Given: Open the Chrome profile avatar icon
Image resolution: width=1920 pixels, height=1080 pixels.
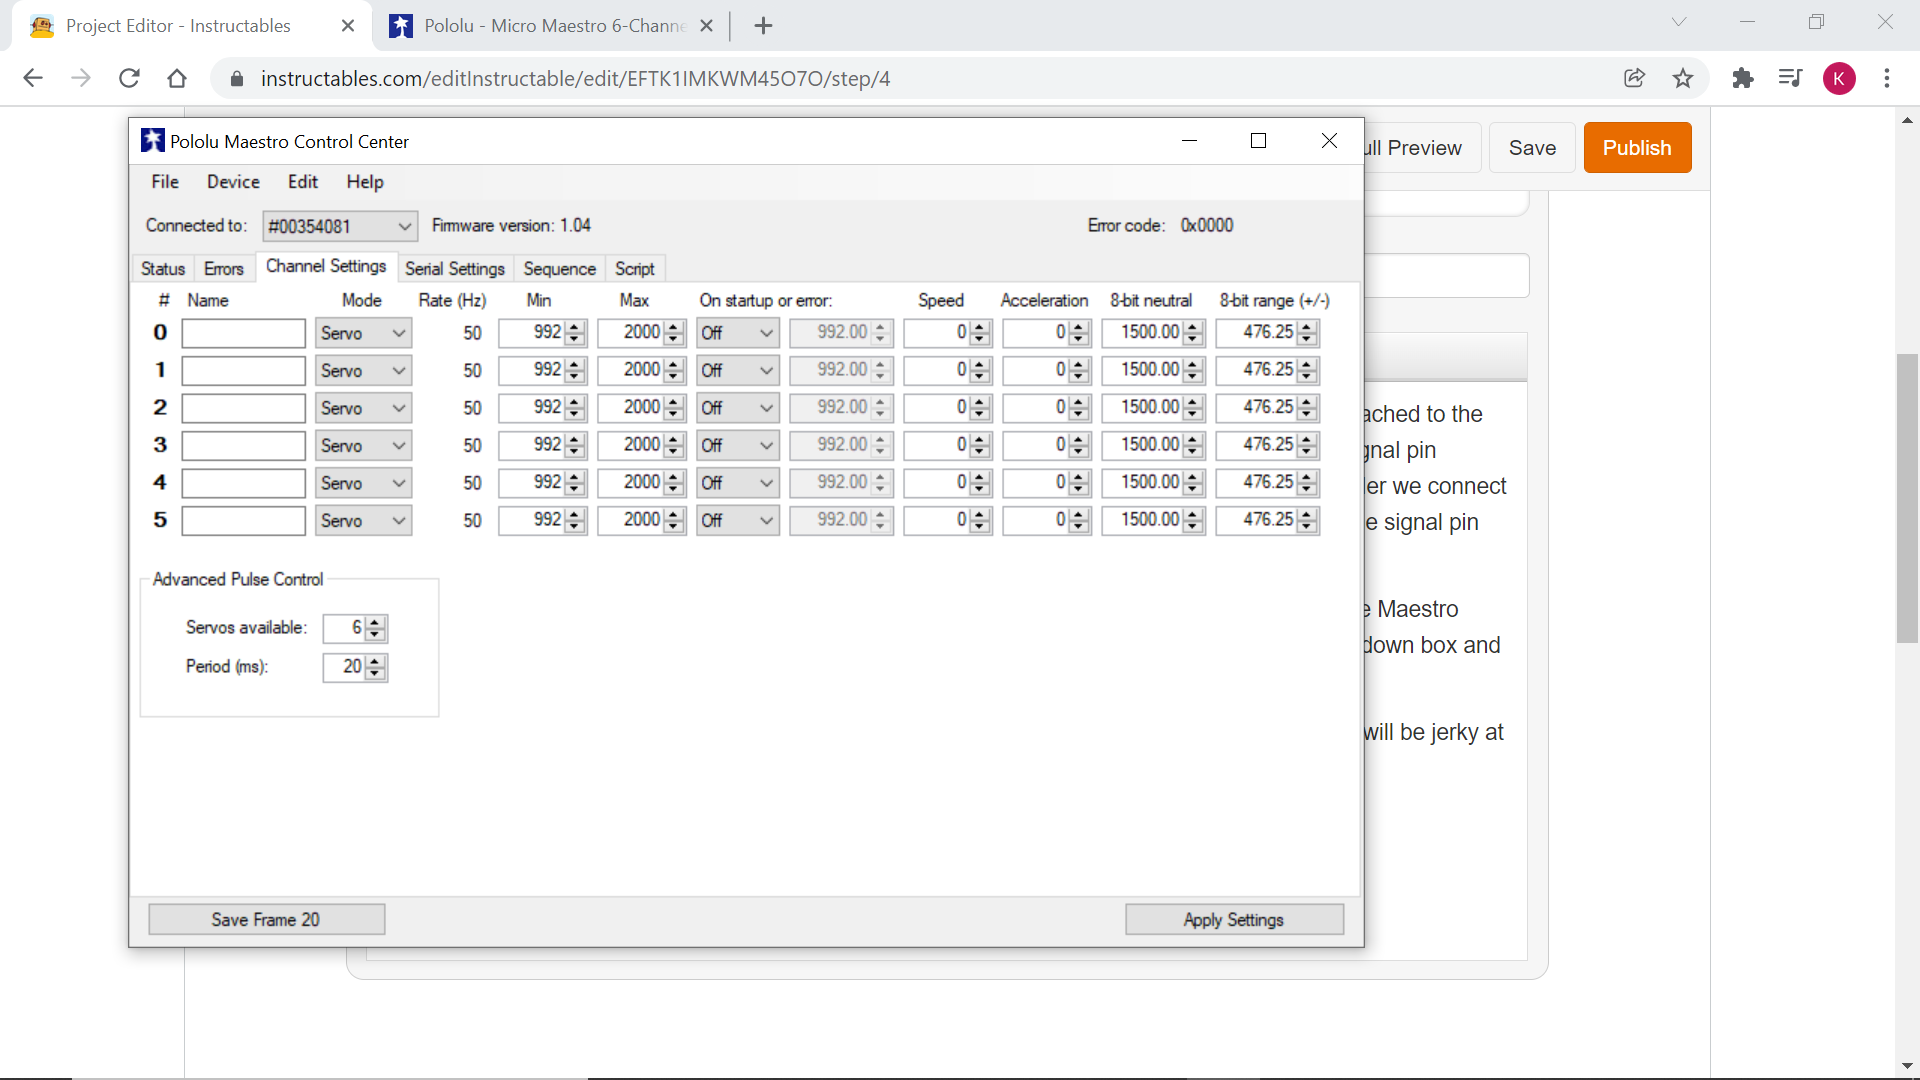Looking at the screenshot, I should [1840, 78].
